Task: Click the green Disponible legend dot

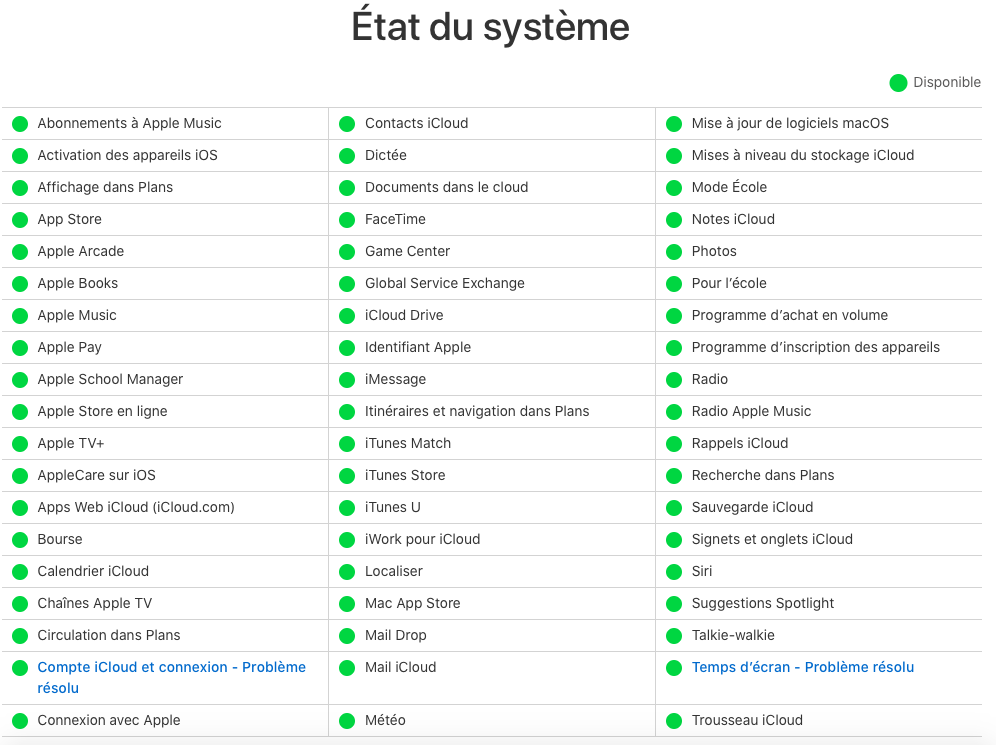Action: (898, 83)
